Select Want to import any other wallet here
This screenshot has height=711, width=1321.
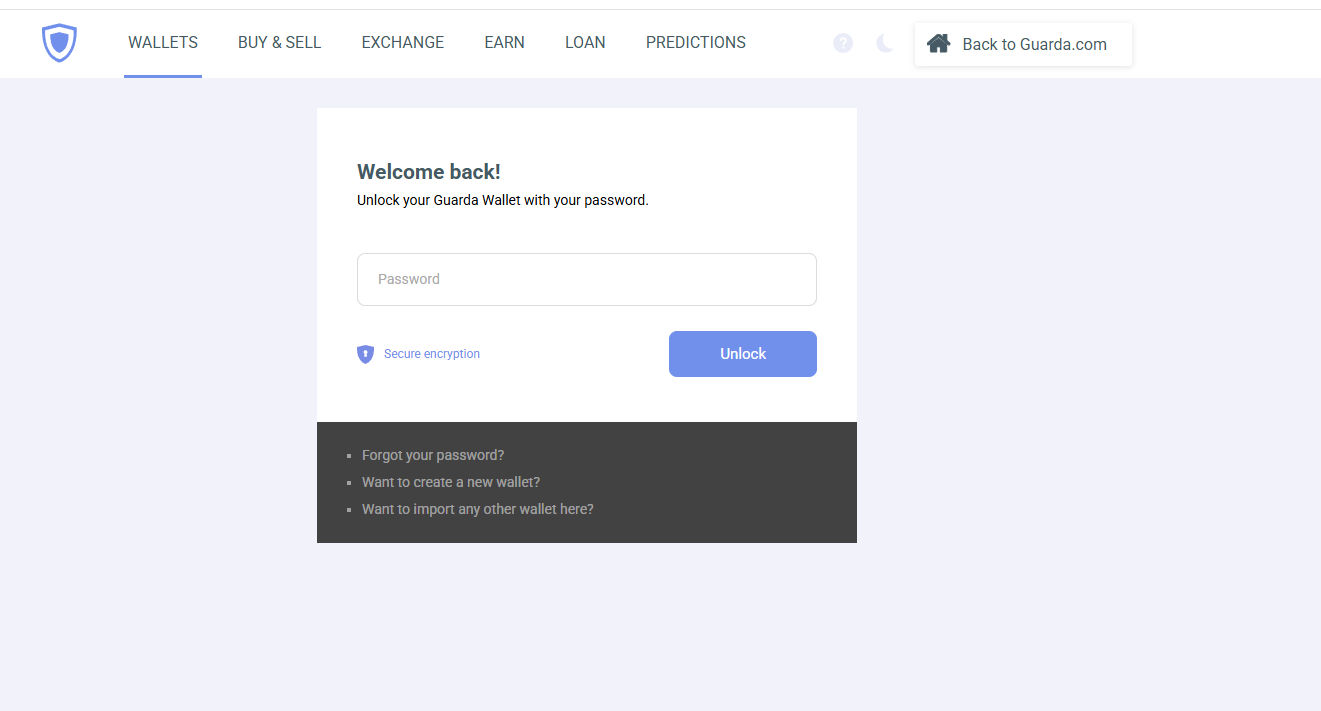tap(478, 508)
